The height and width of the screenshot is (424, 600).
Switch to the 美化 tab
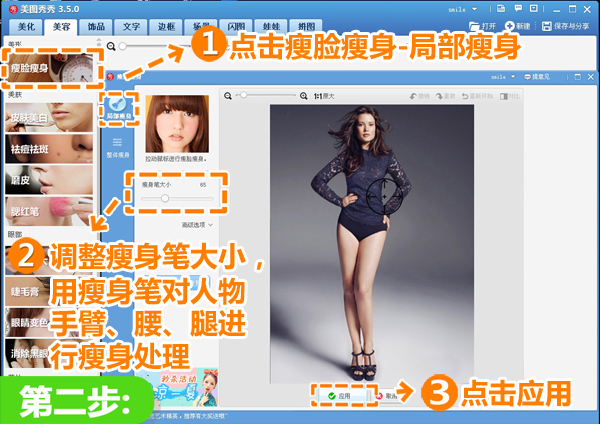tap(26, 27)
